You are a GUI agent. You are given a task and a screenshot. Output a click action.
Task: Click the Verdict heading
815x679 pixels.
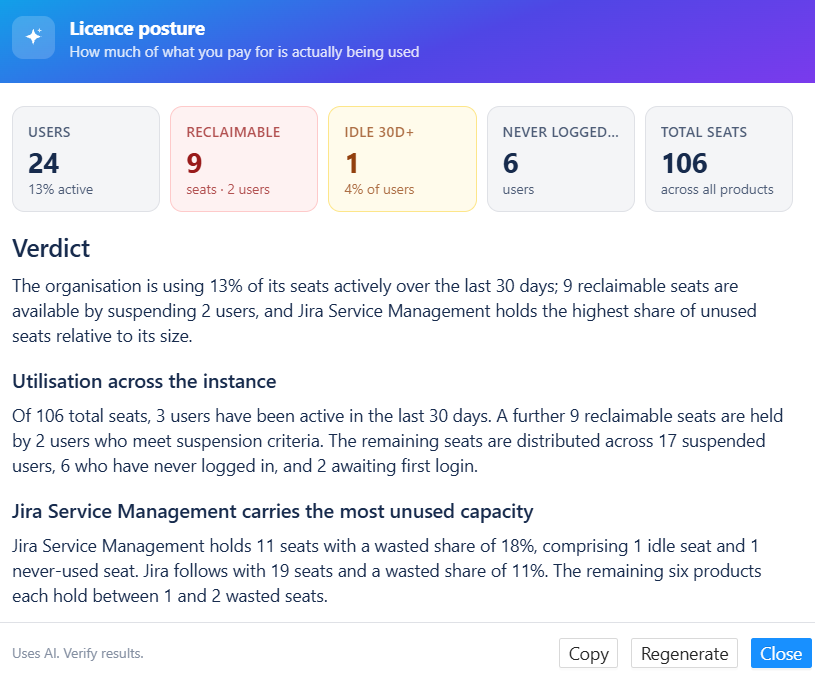click(x=51, y=249)
